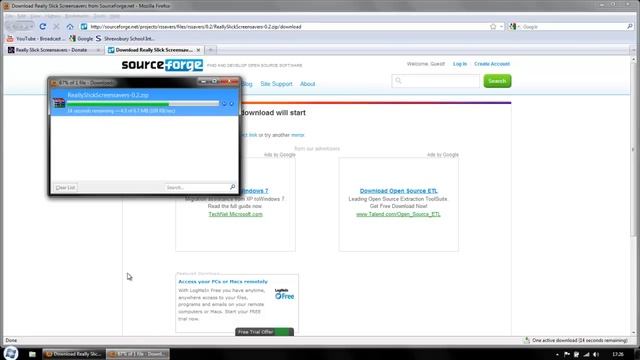Click the green Search button on SourceForge
This screenshot has height=360, width=640.
pyautogui.click(x=497, y=81)
